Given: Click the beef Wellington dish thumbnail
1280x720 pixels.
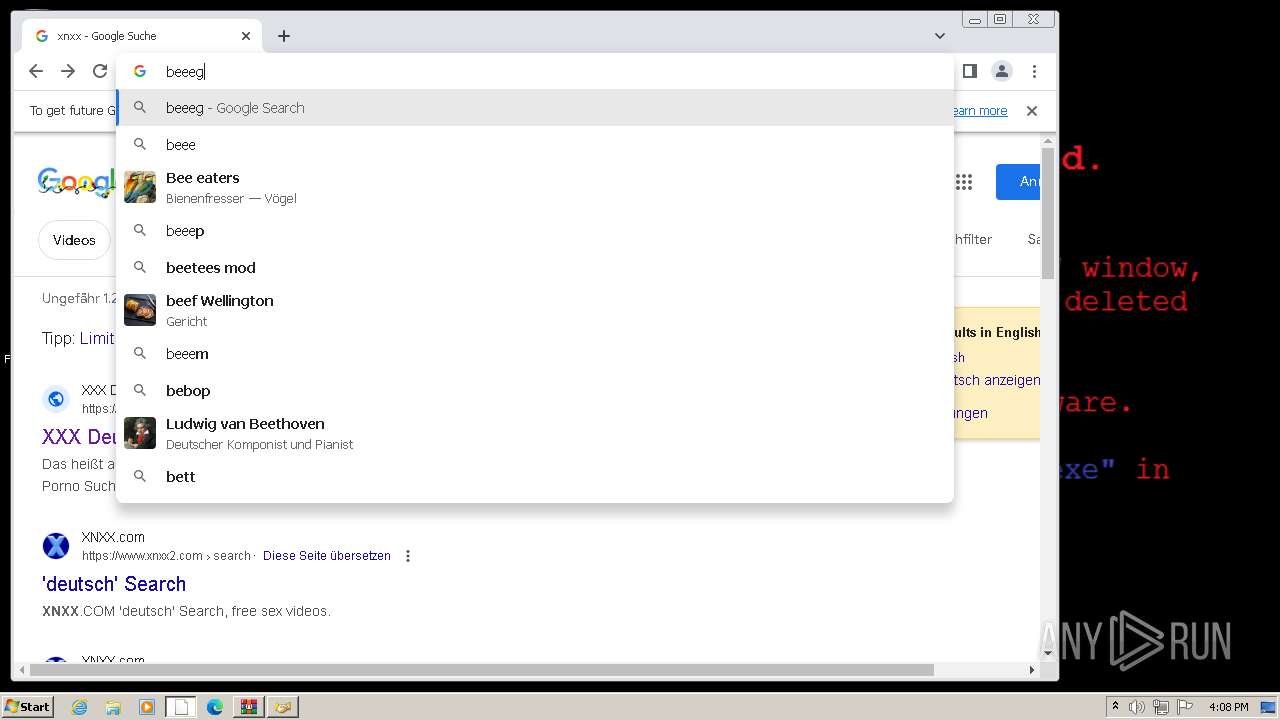Looking at the screenshot, I should click(140, 310).
